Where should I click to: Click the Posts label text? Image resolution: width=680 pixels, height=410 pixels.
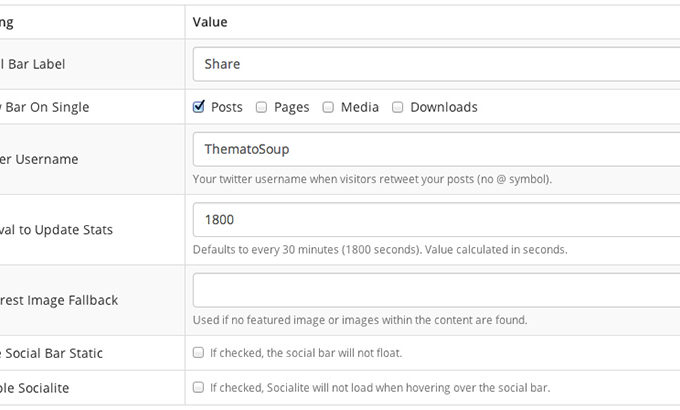pyautogui.click(x=227, y=107)
